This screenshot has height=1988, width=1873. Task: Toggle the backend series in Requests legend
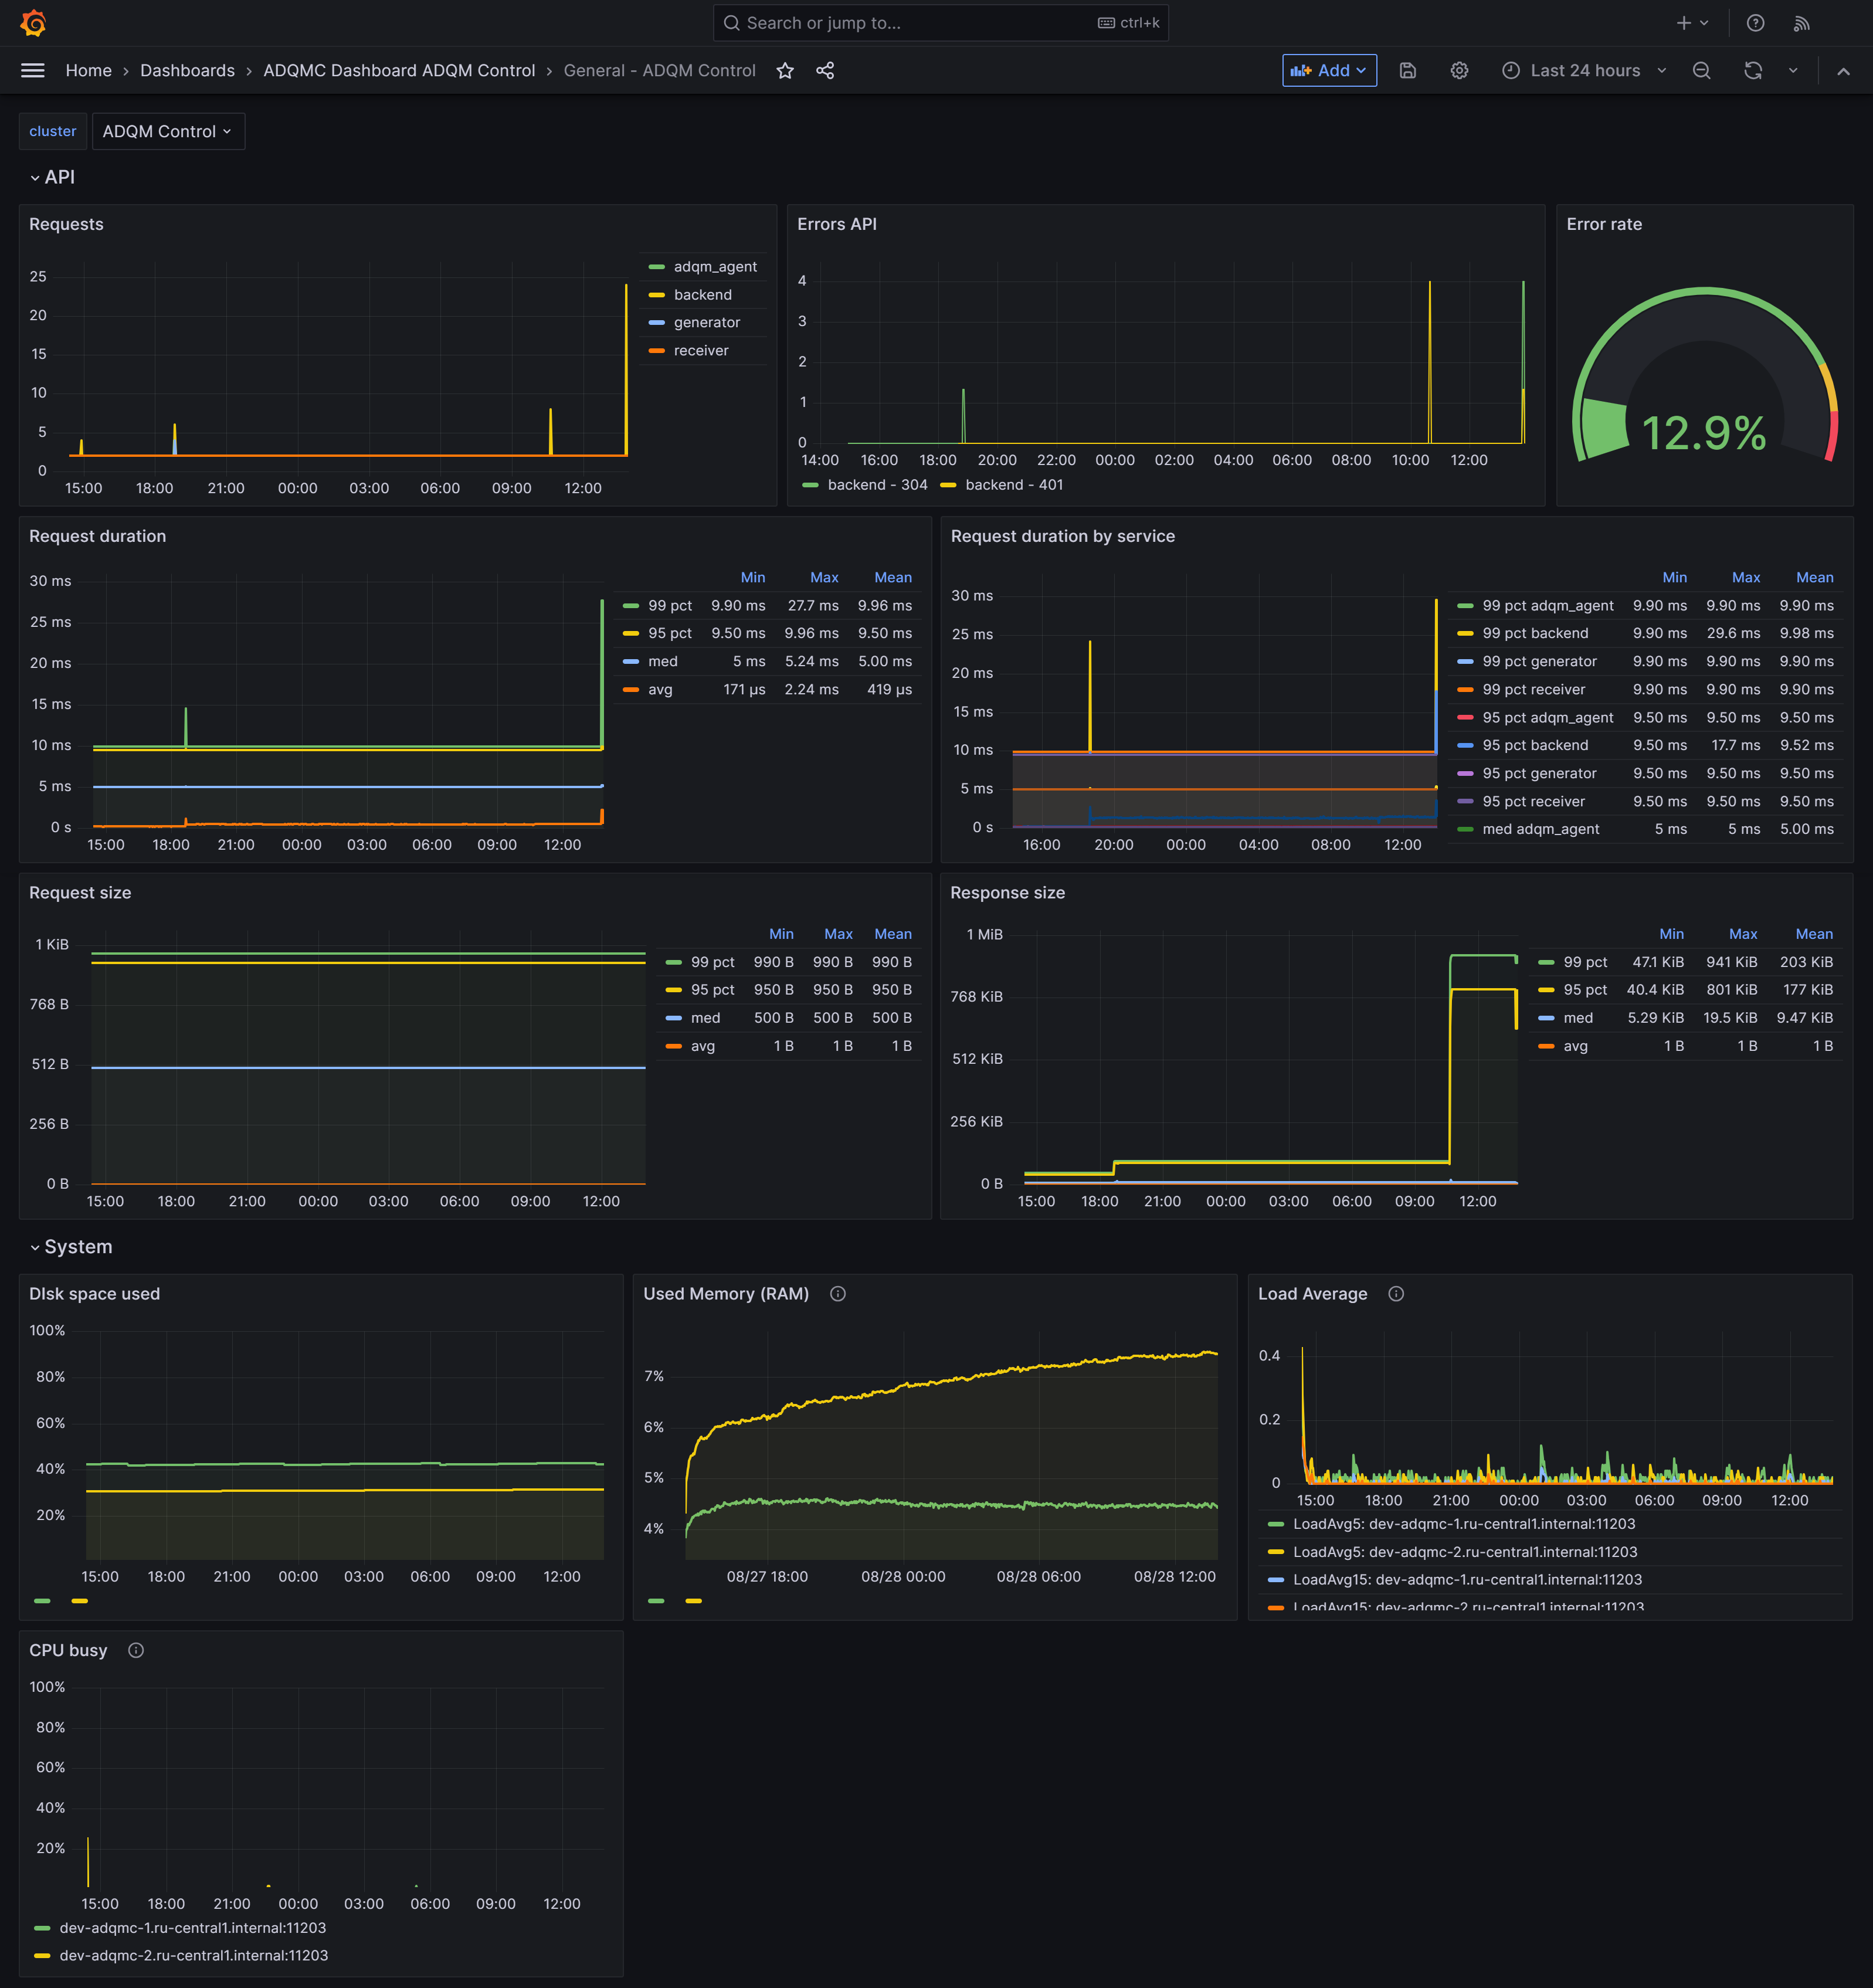tap(702, 294)
